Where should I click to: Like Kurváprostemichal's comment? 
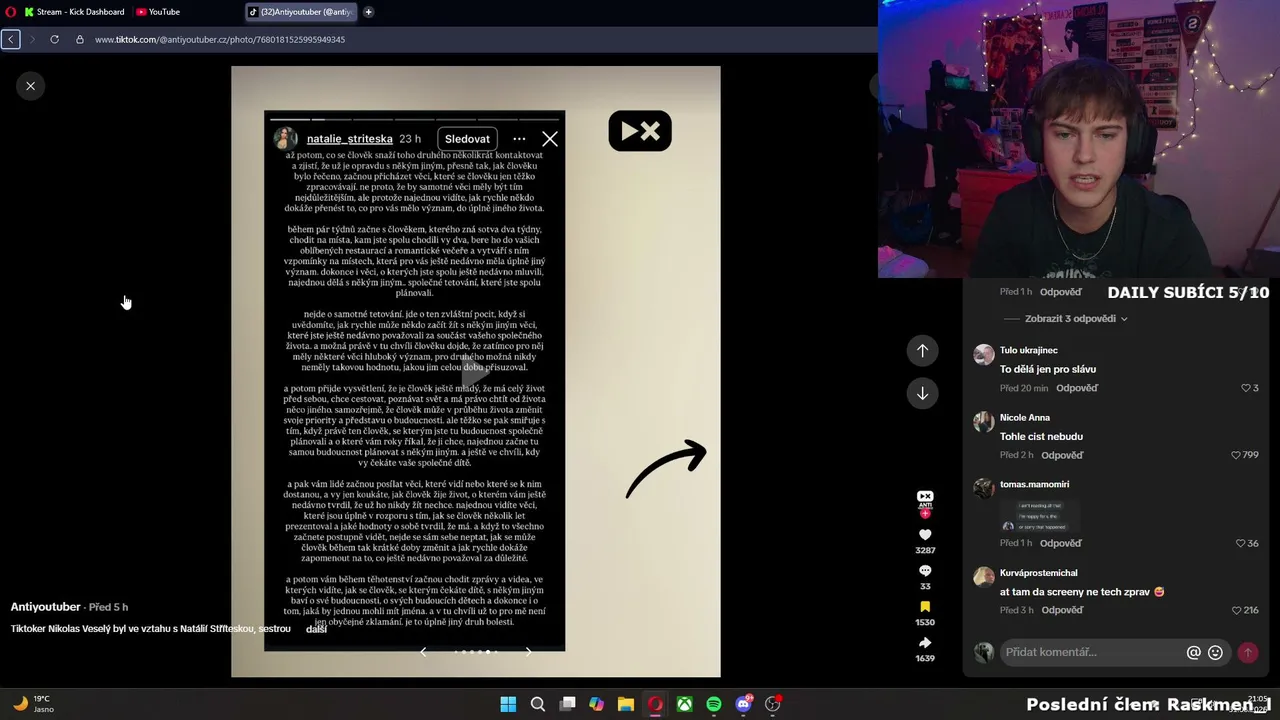pyautogui.click(x=1236, y=610)
